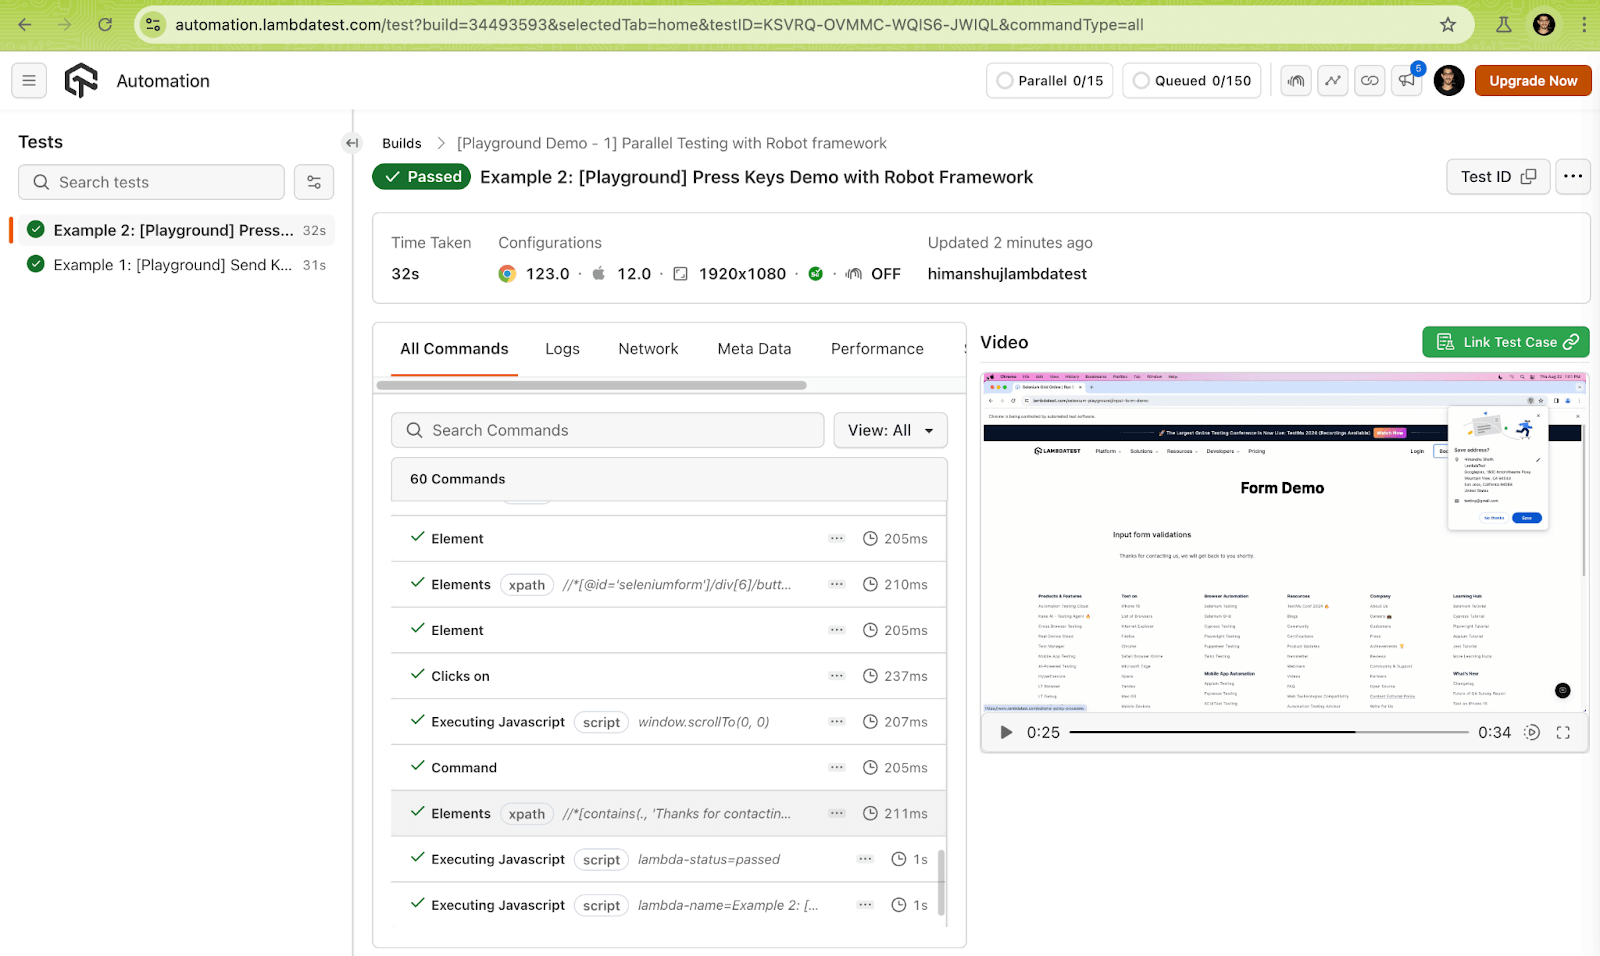Bookmark this page with the star icon
Image resolution: width=1600 pixels, height=956 pixels.
[1447, 25]
